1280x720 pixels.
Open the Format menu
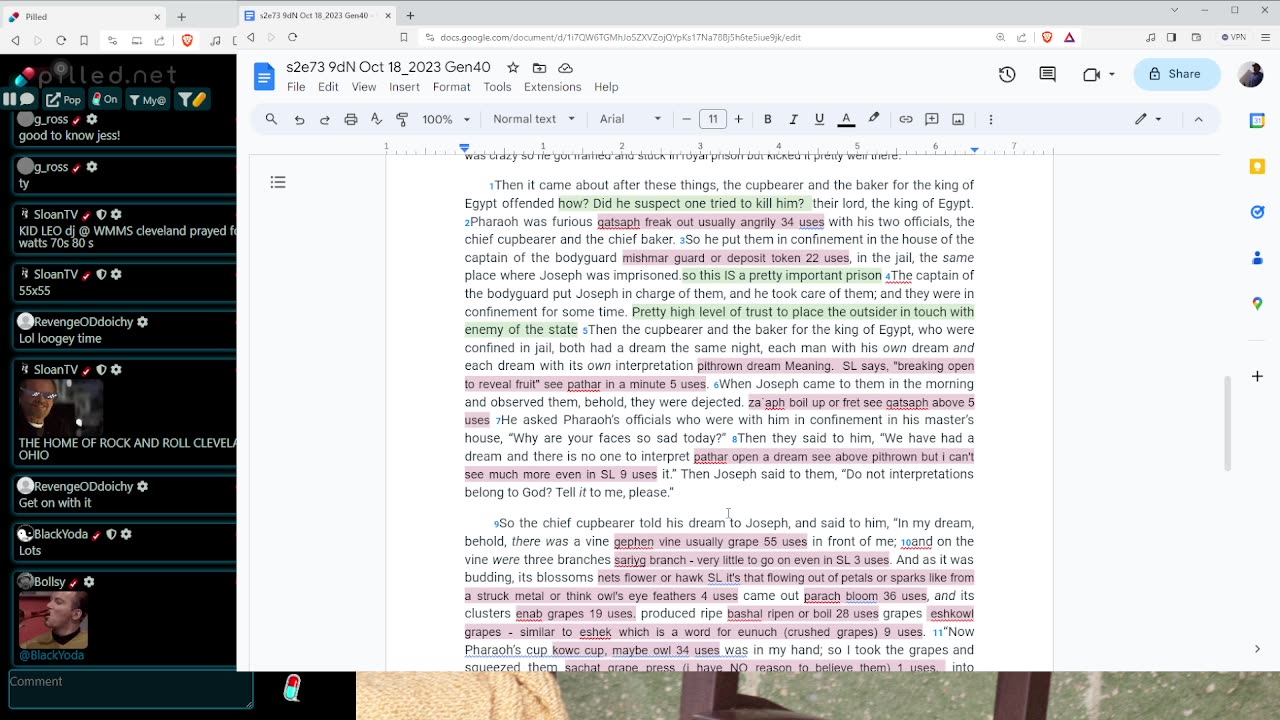pos(451,87)
